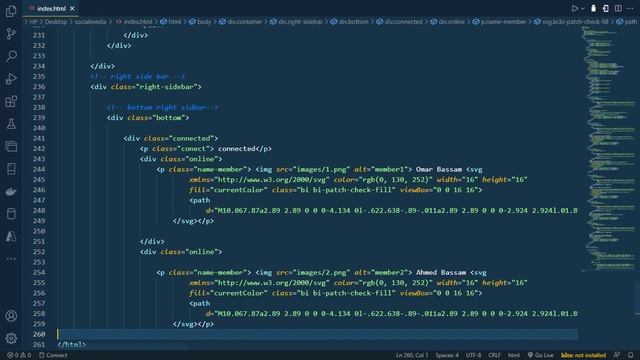
Task: Click the empty current line 260
Action: coord(317,334)
